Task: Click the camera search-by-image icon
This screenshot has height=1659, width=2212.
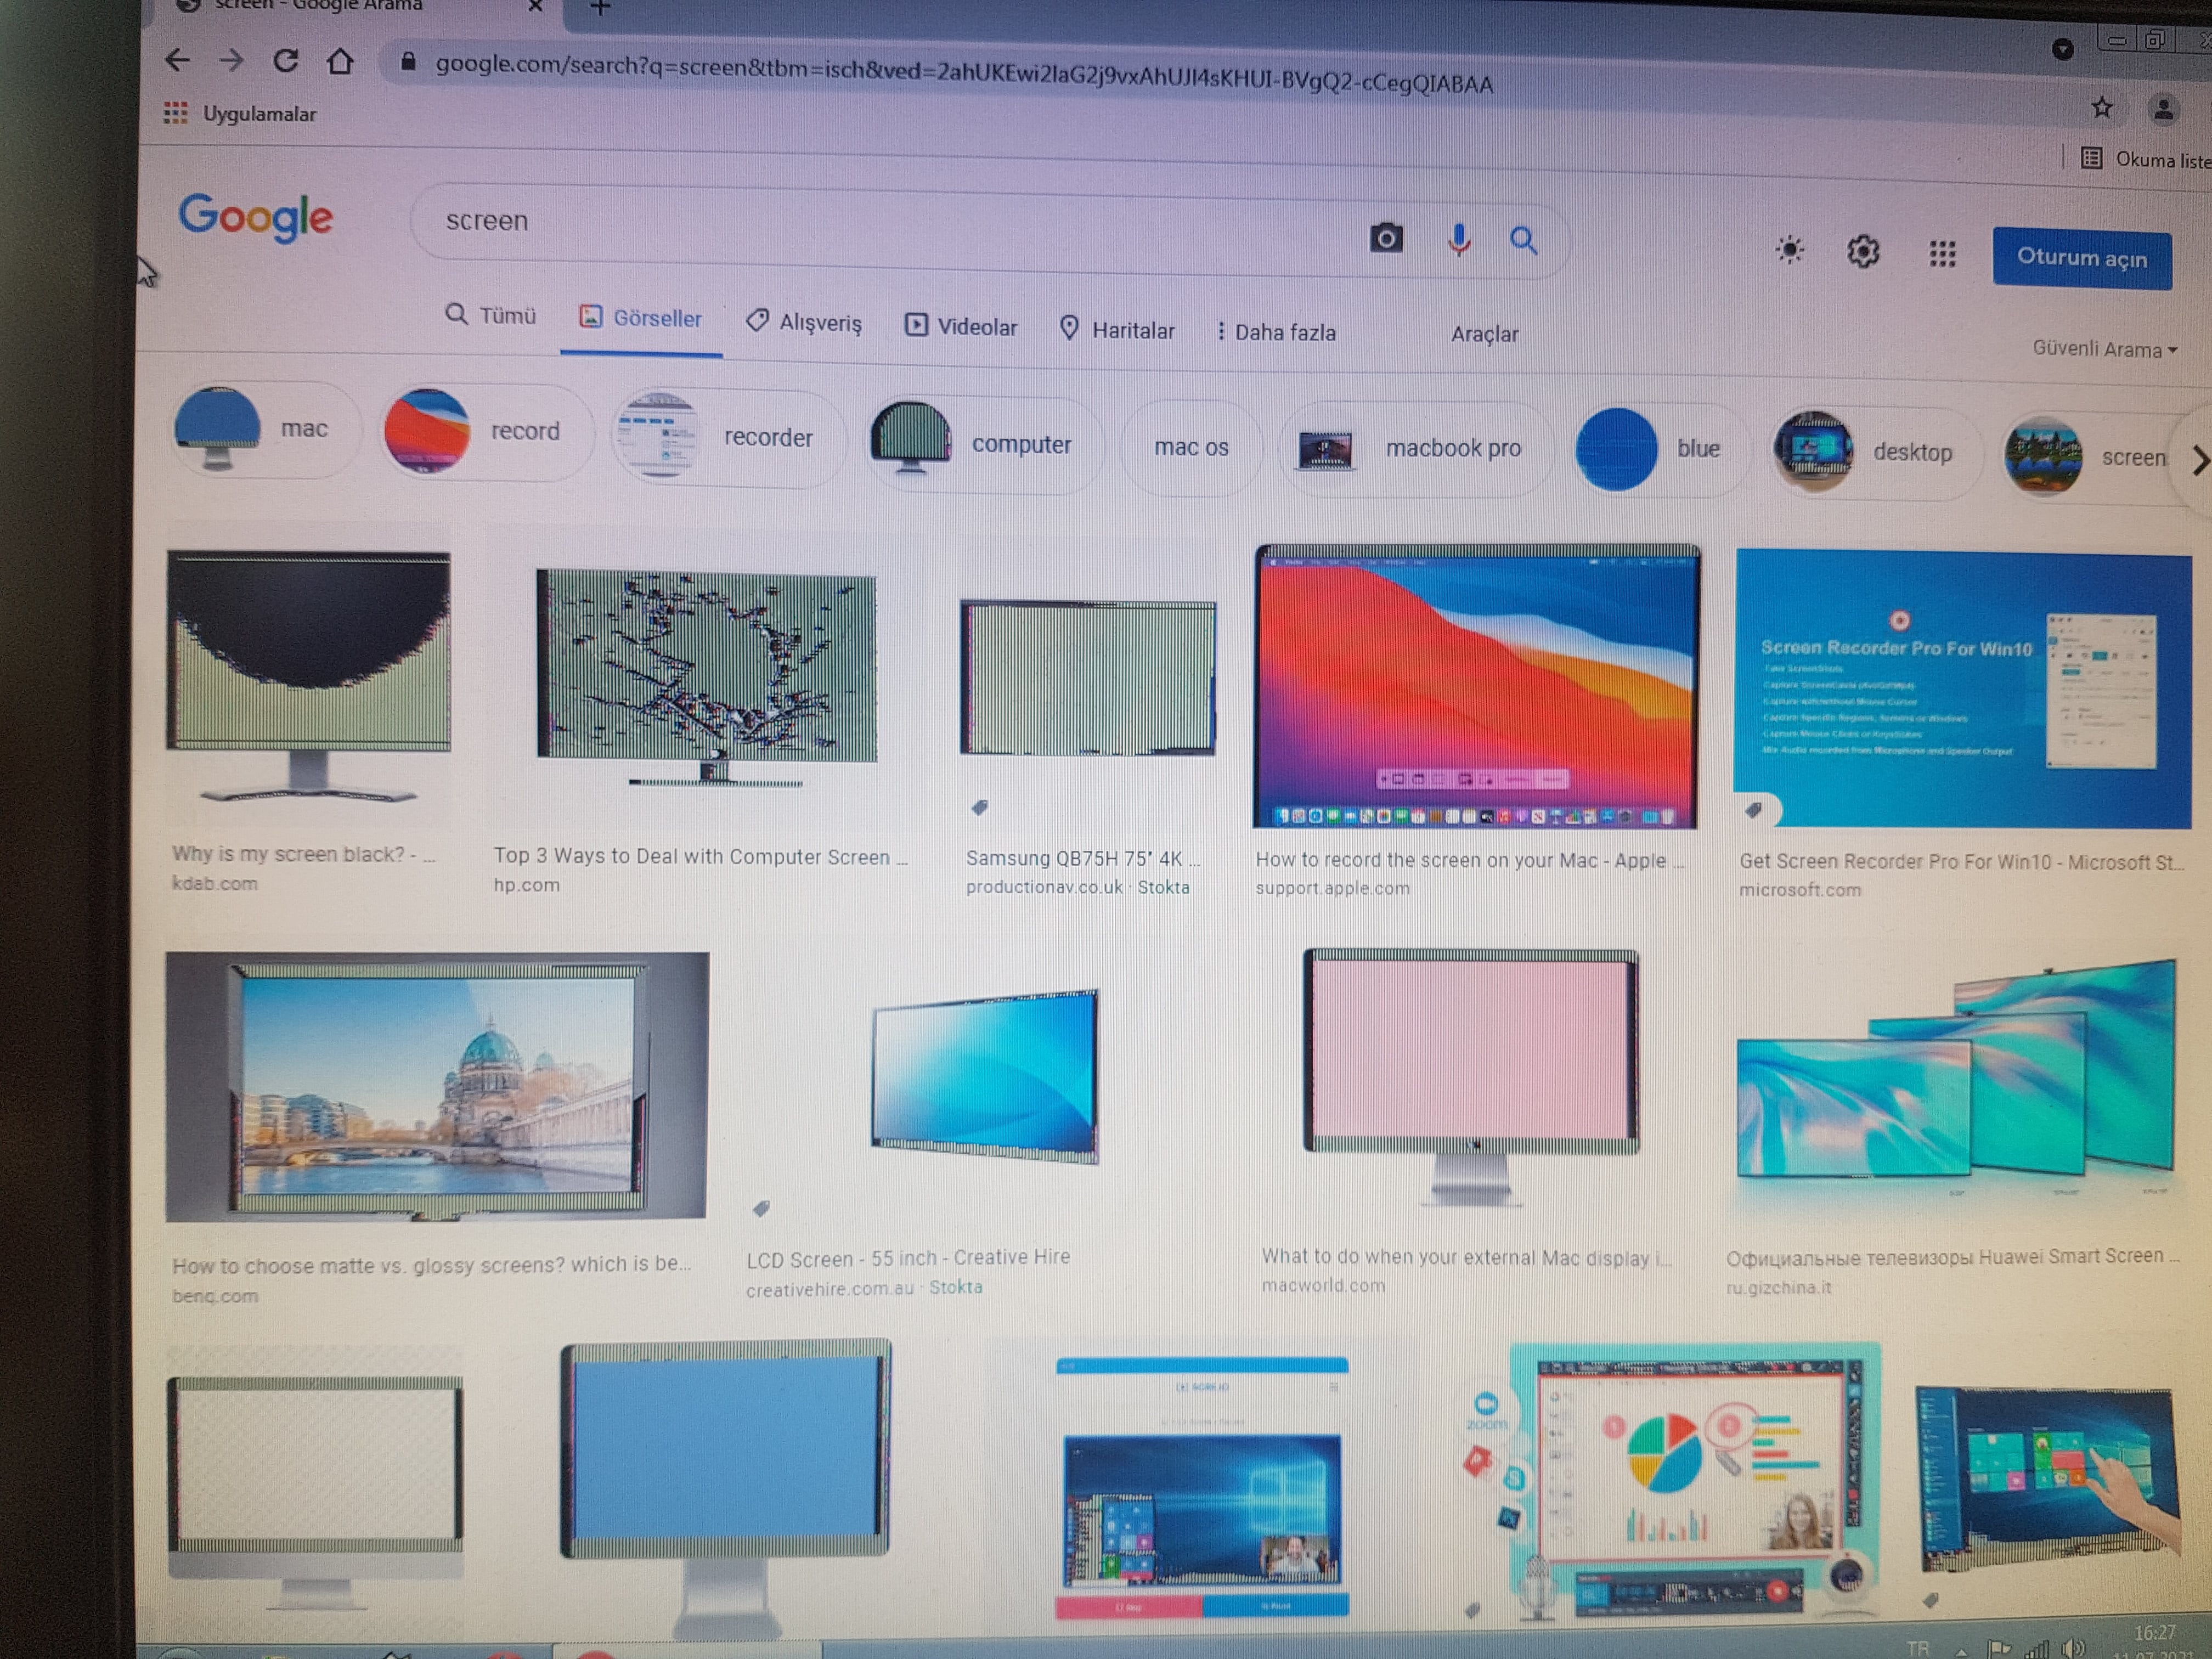Action: 1385,238
